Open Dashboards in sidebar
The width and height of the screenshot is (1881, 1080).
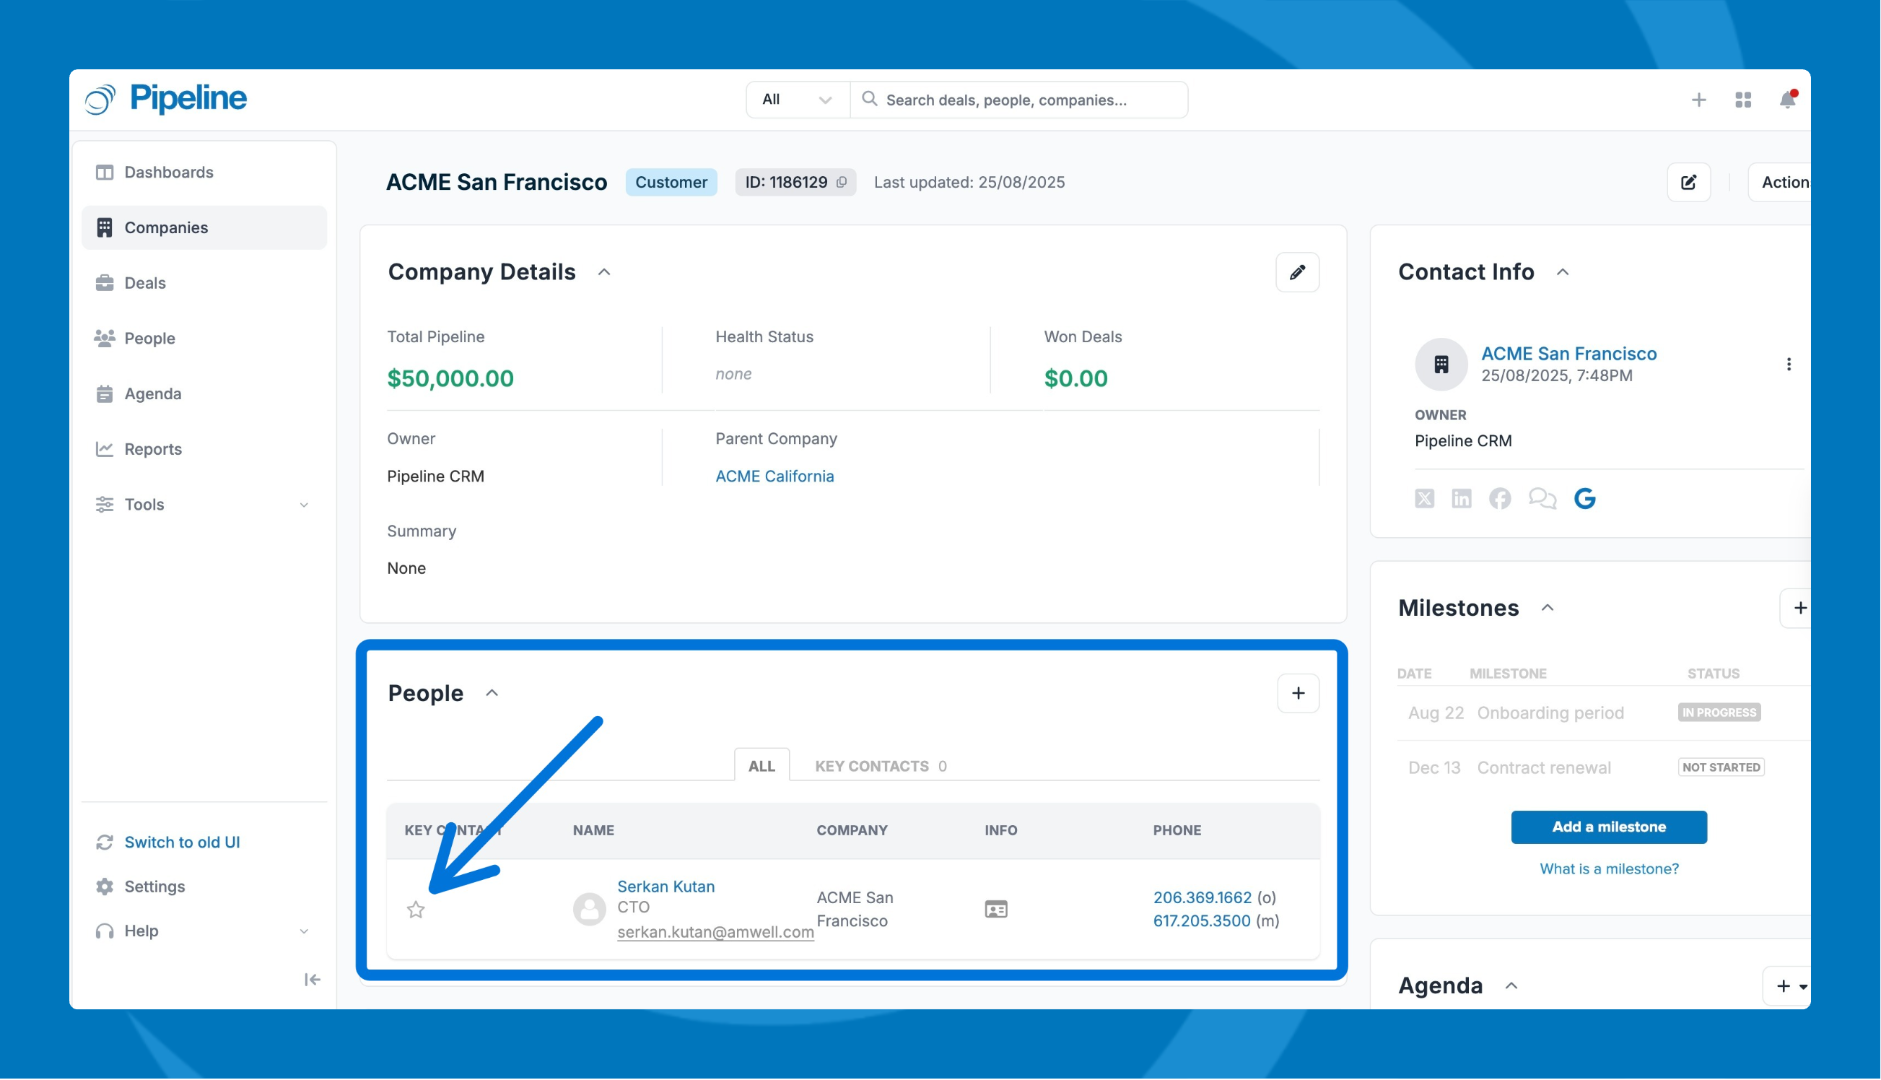tap(204, 172)
